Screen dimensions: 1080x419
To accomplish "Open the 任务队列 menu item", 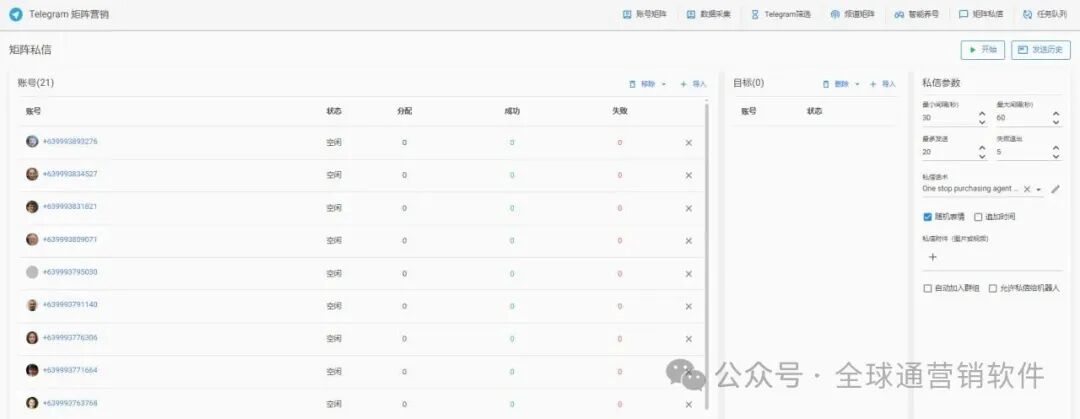I will 1046,14.
